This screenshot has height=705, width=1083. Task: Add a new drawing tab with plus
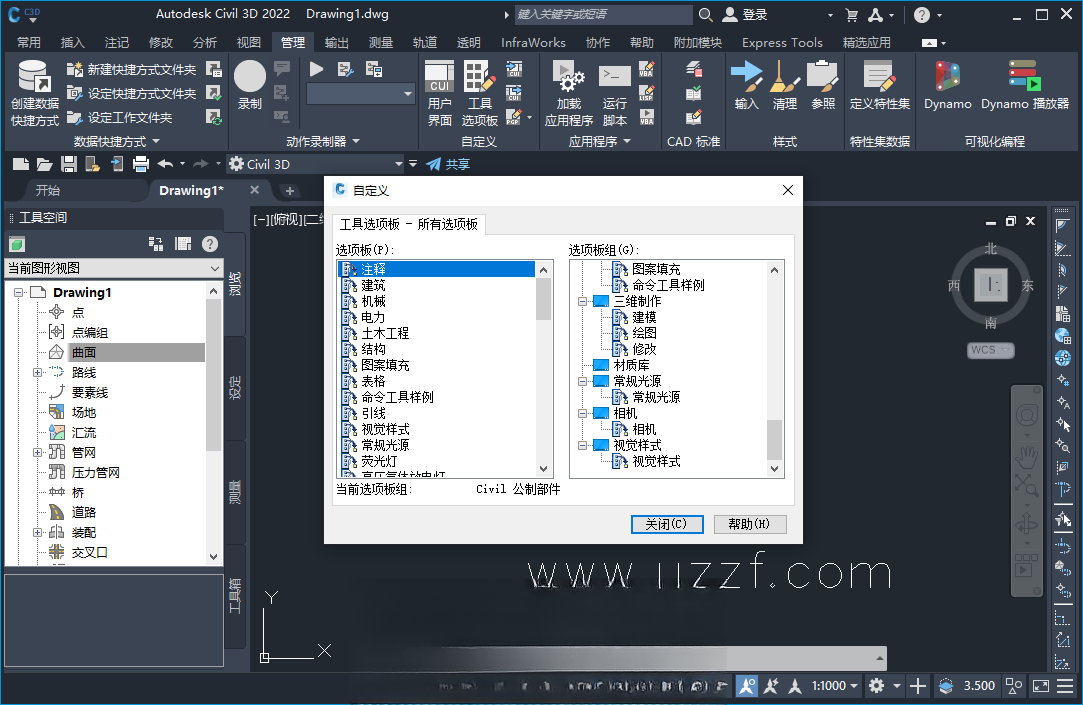coord(289,191)
